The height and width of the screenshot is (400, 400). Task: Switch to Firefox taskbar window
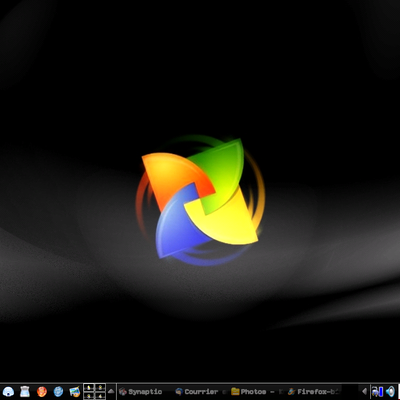(314, 392)
